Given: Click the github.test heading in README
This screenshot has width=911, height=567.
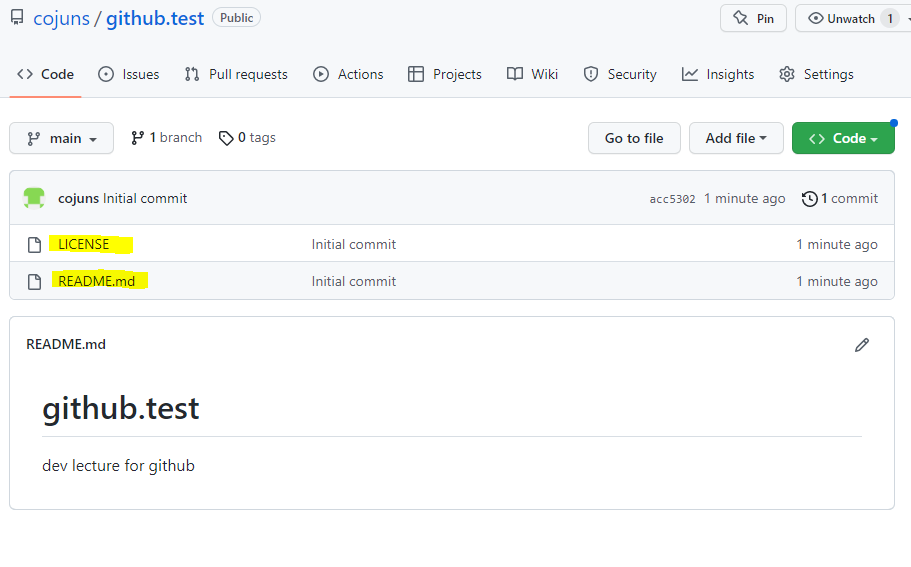Looking at the screenshot, I should pos(121,408).
